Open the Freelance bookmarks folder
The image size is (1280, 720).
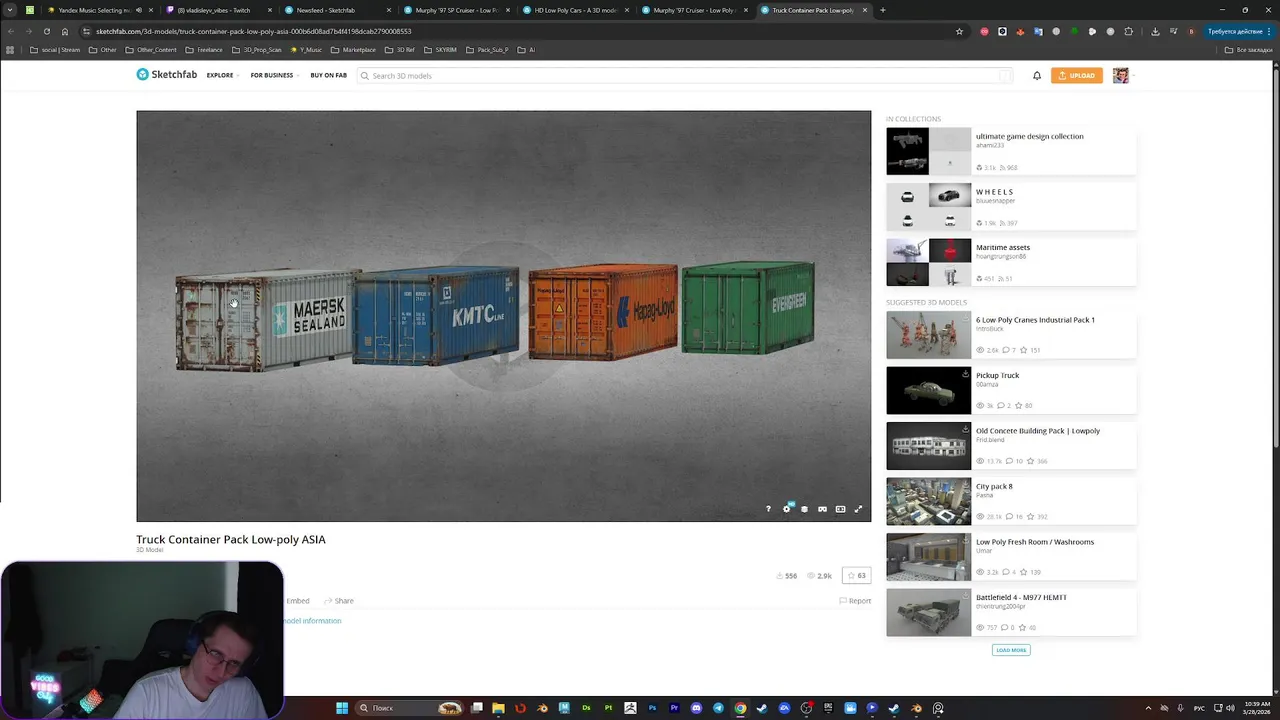204,50
